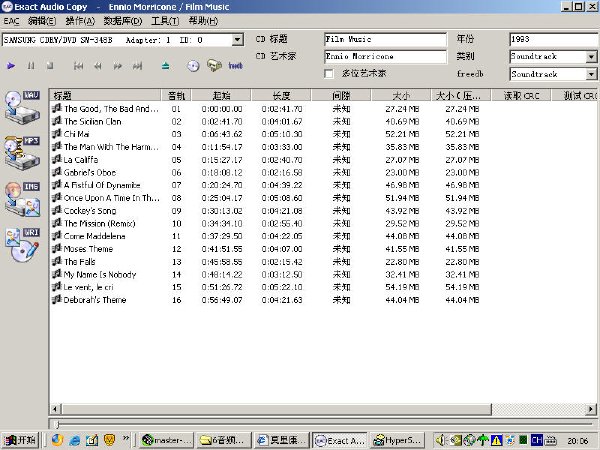The height and width of the screenshot is (450, 600).
Task: Click the CD disc icon in toolbar
Action: (x=193, y=66)
